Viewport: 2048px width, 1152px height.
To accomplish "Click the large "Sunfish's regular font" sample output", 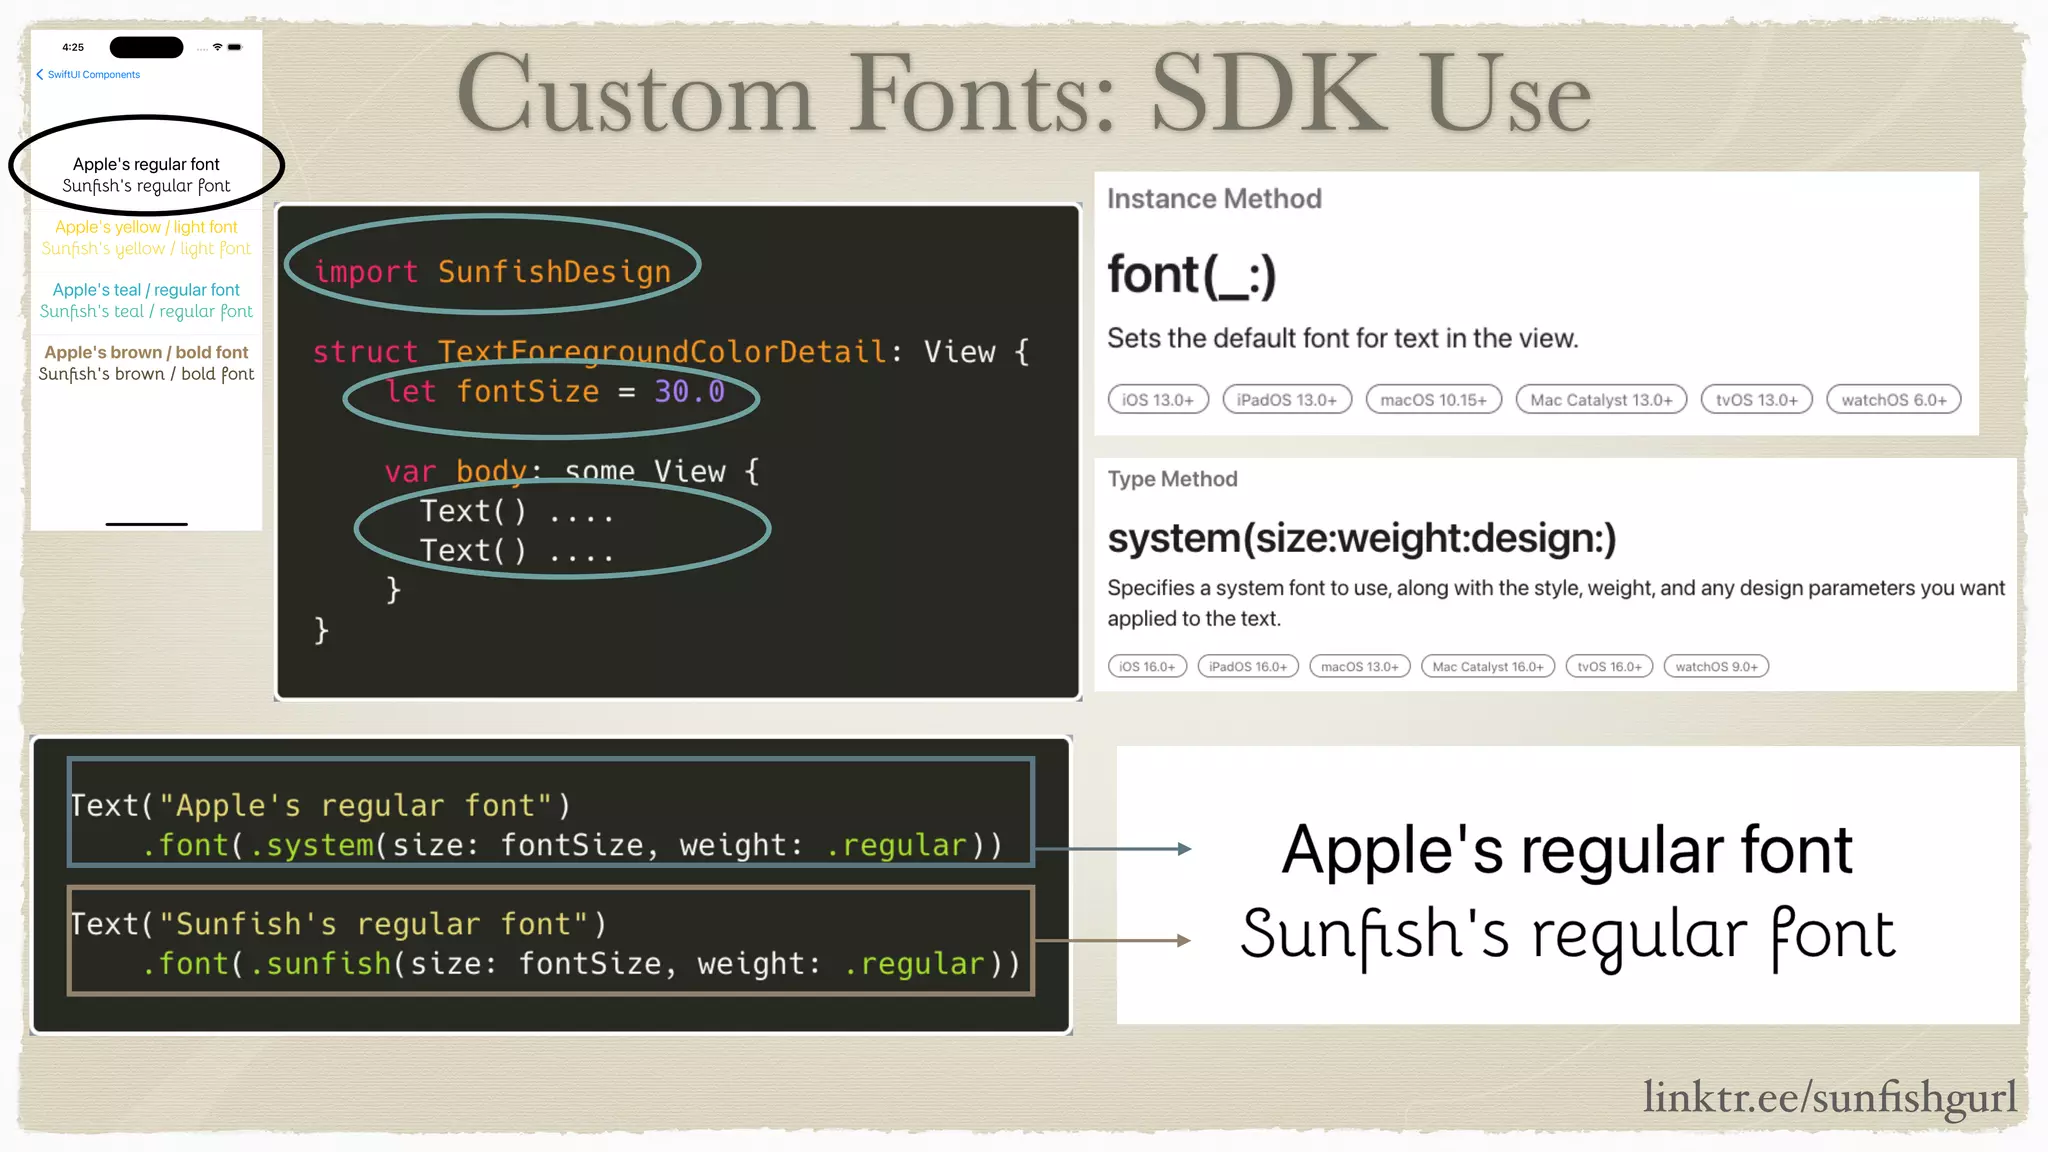I will coord(1567,936).
